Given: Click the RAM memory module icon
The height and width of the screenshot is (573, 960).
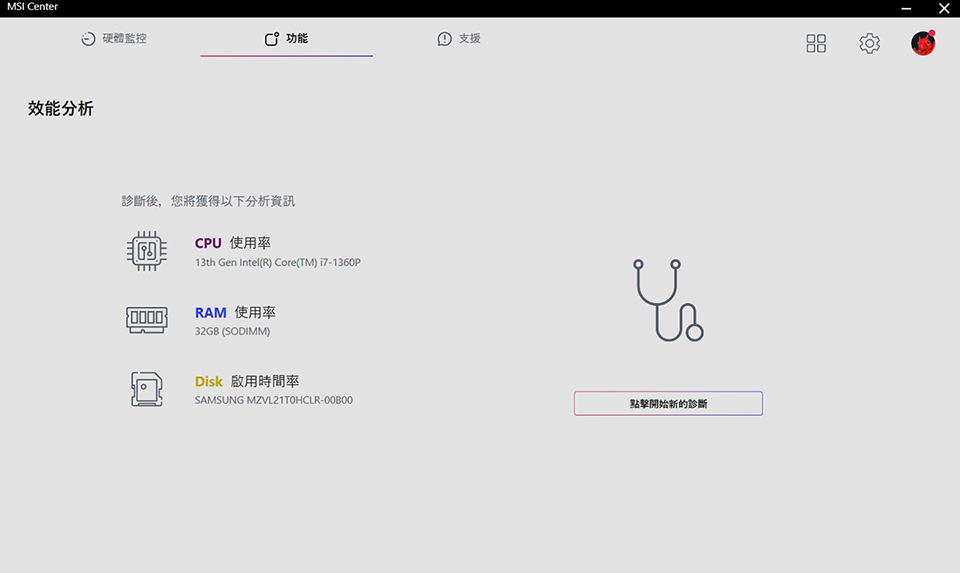Looking at the screenshot, I should pyautogui.click(x=147, y=320).
